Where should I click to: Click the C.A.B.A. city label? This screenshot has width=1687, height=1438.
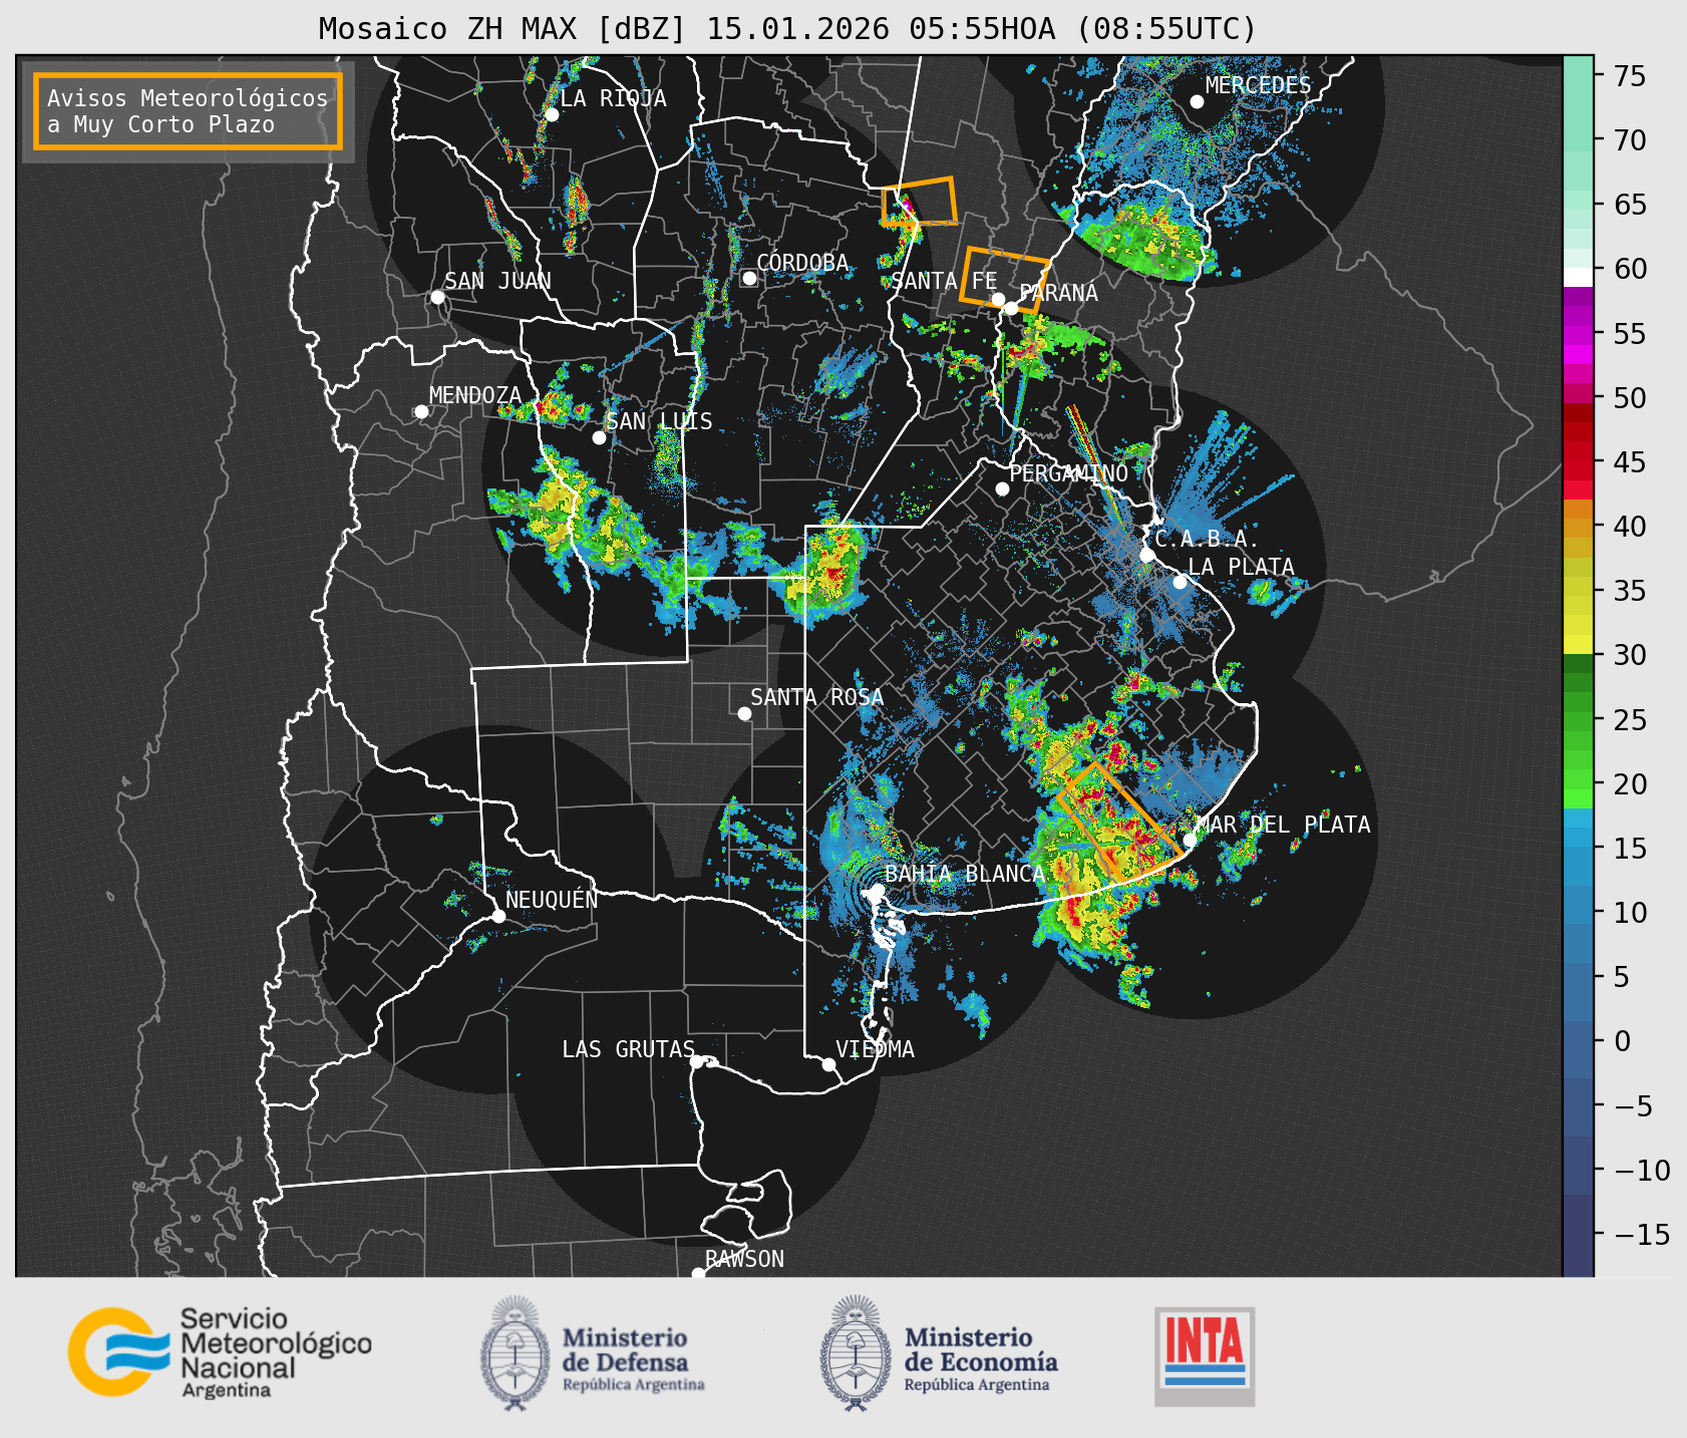pyautogui.click(x=1207, y=539)
